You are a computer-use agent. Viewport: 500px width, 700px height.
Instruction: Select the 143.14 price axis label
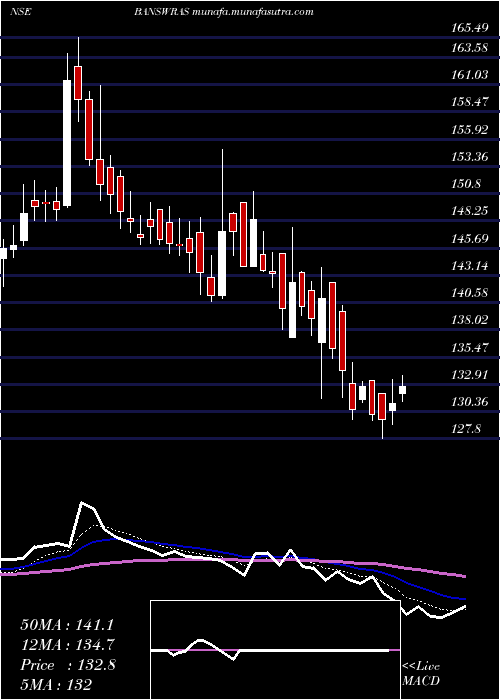(469, 266)
